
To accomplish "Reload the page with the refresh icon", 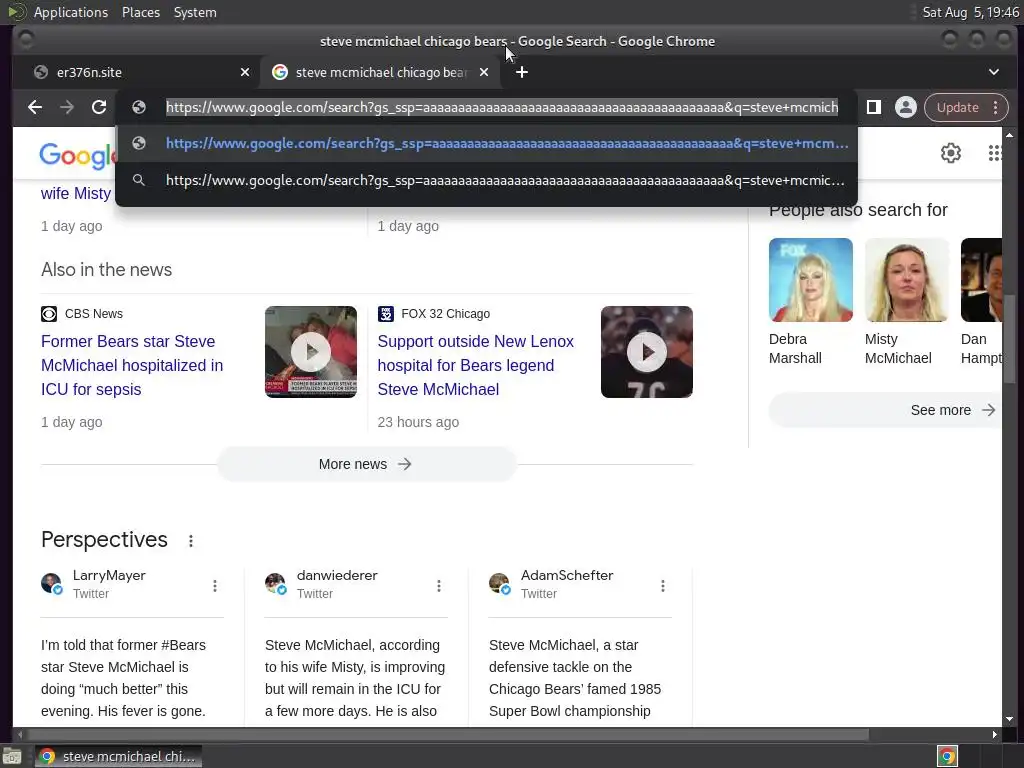I will click(99, 107).
